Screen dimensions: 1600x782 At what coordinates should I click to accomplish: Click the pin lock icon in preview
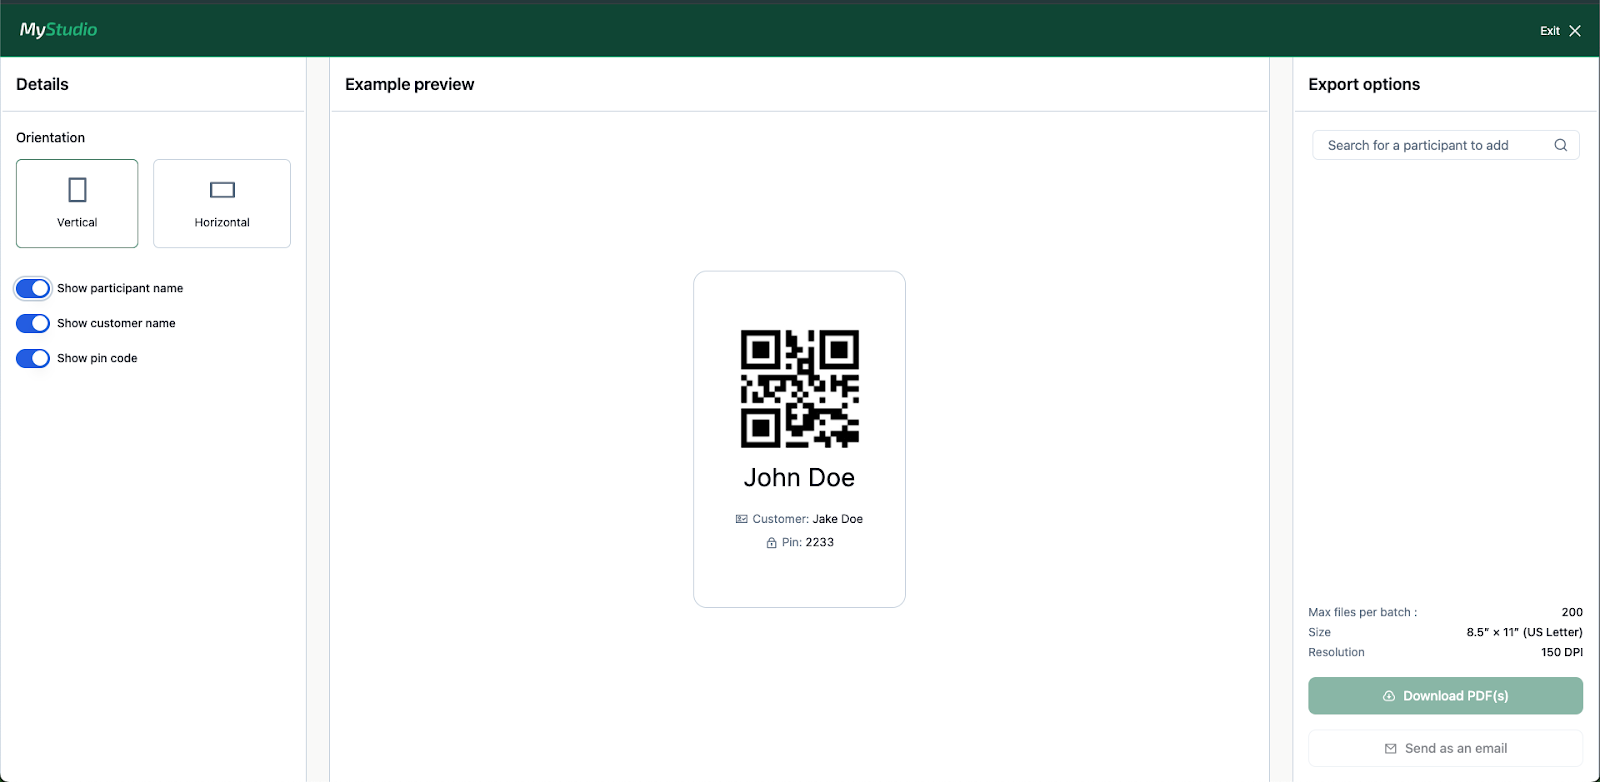771,542
